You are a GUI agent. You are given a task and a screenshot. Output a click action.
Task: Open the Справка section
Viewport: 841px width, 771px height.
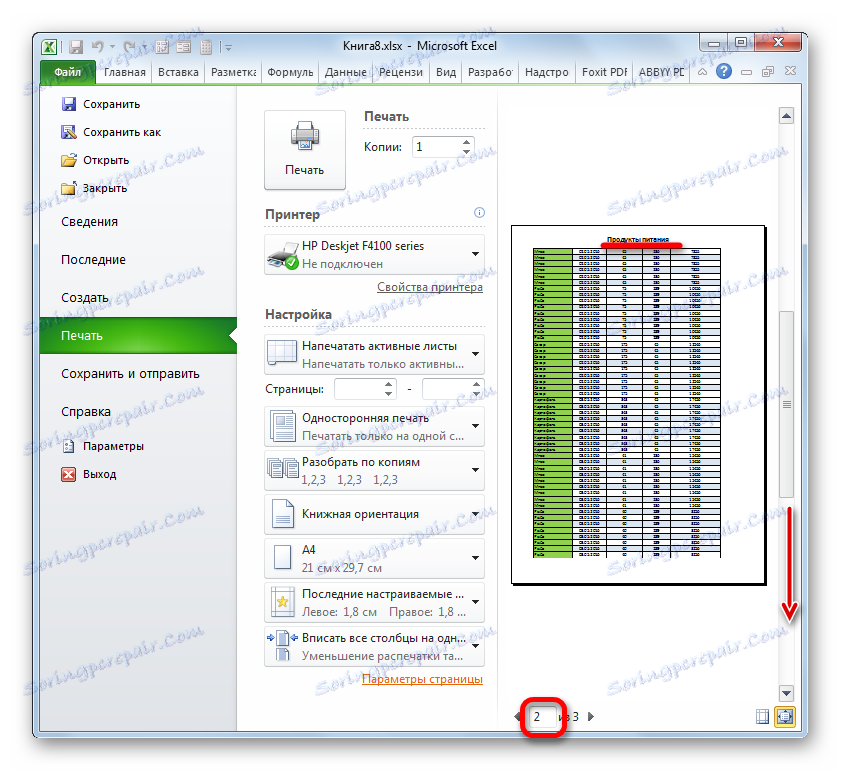point(86,412)
